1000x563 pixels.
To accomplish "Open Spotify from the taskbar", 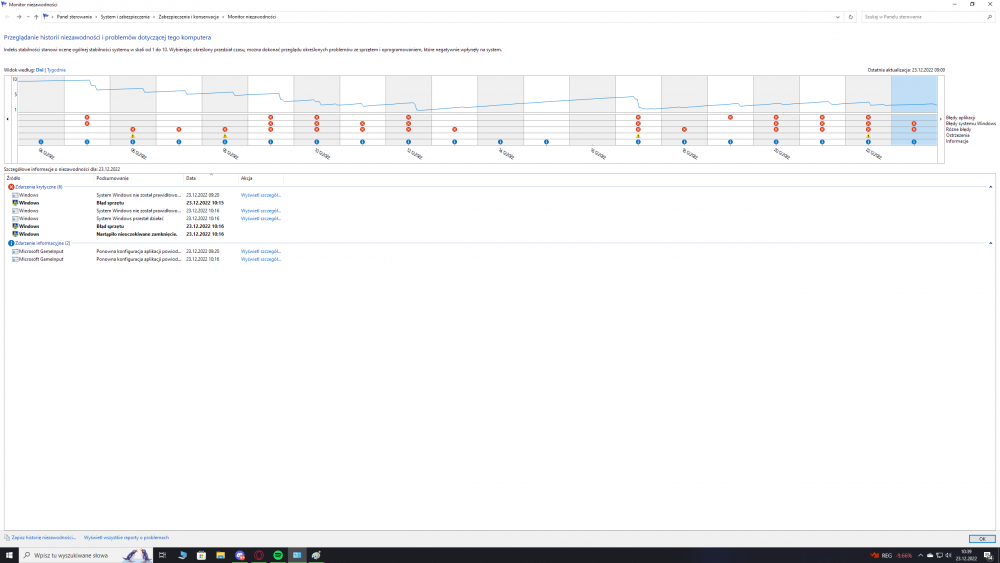I will click(277, 555).
